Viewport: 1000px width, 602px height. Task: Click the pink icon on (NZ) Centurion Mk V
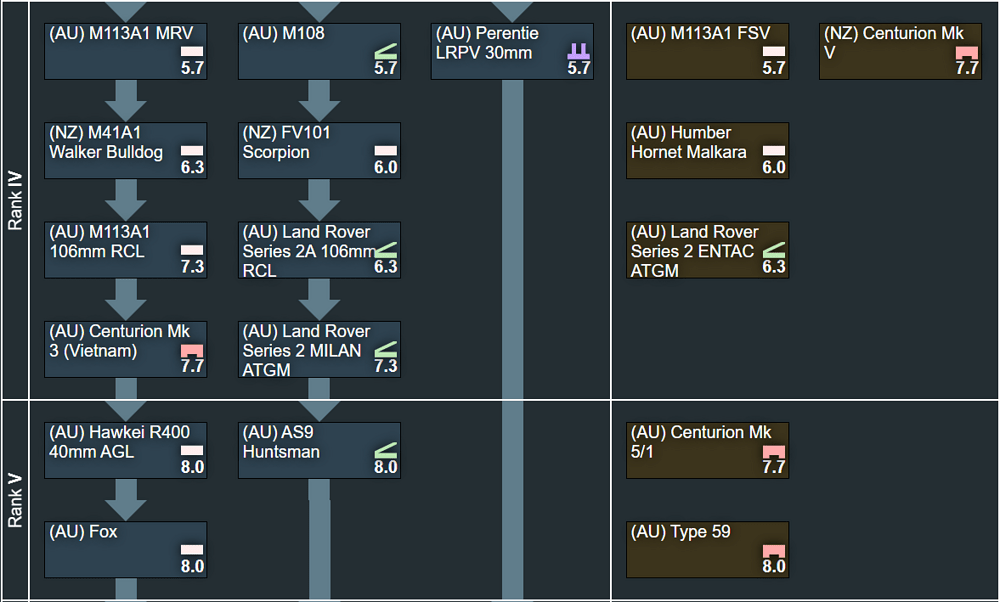point(966,51)
